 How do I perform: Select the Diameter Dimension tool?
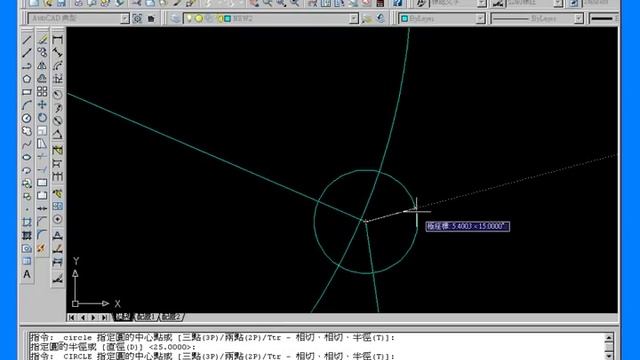(x=58, y=121)
